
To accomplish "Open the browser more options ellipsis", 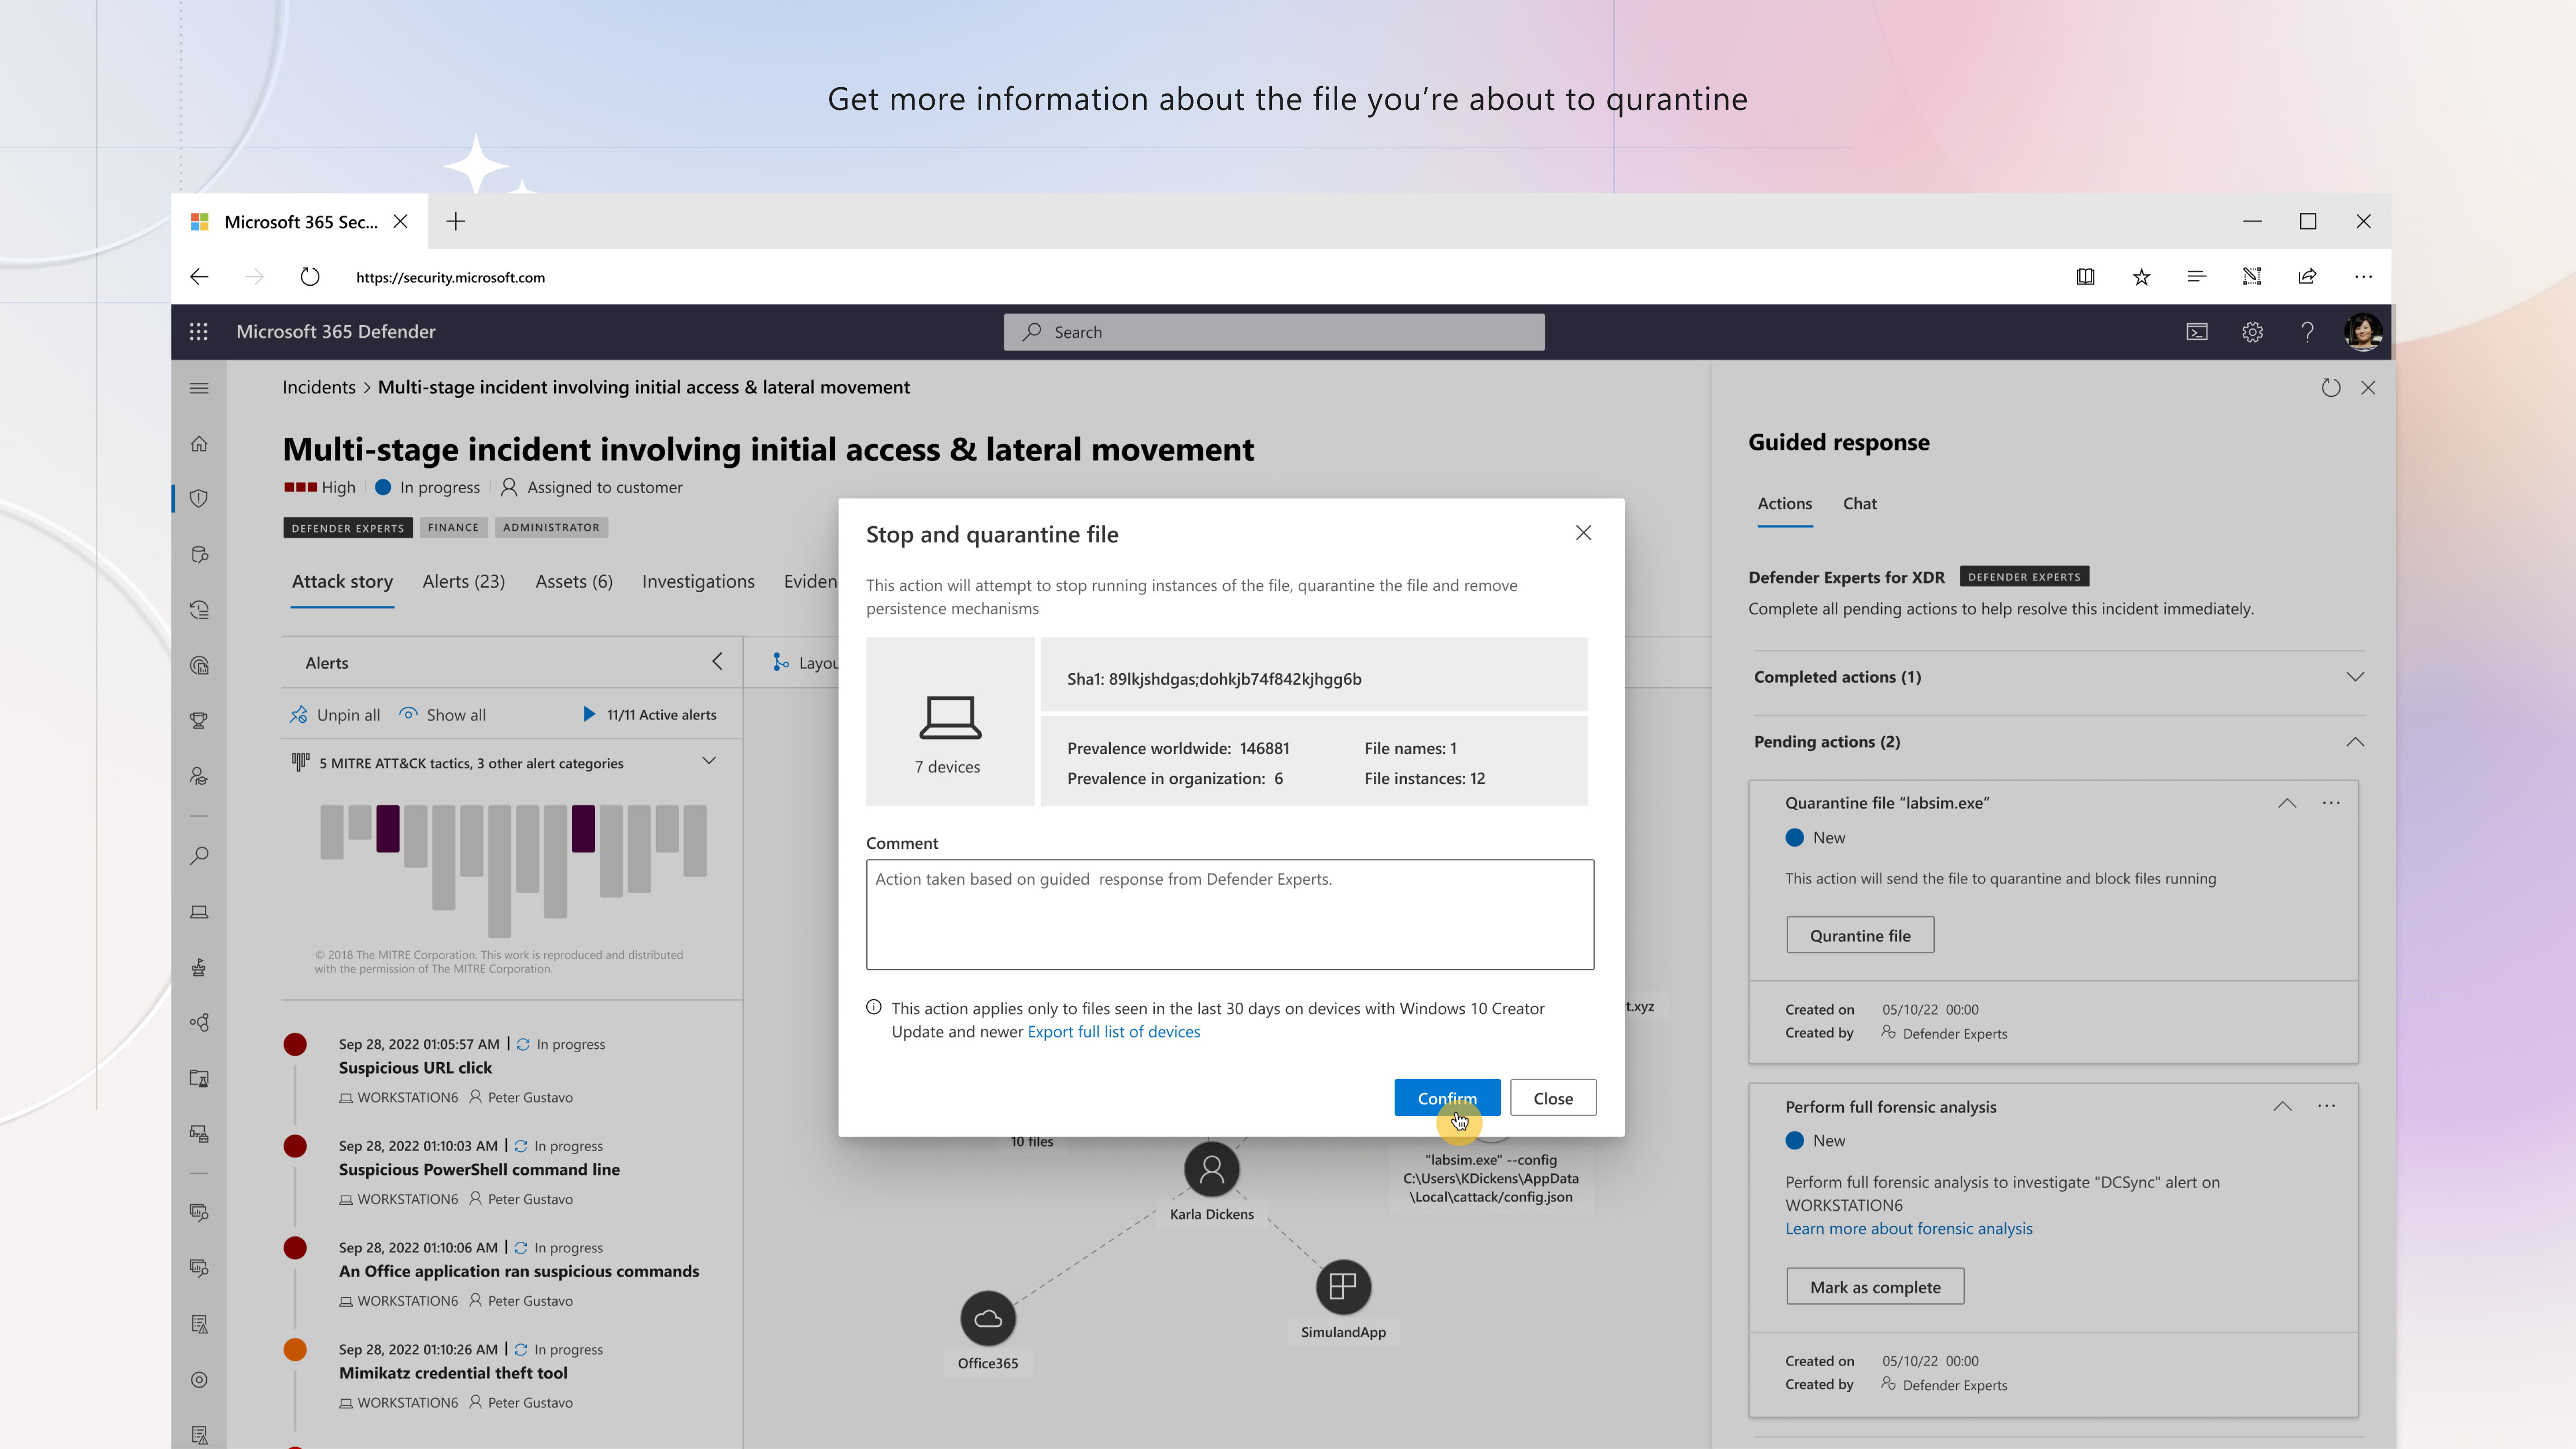I will (2363, 277).
